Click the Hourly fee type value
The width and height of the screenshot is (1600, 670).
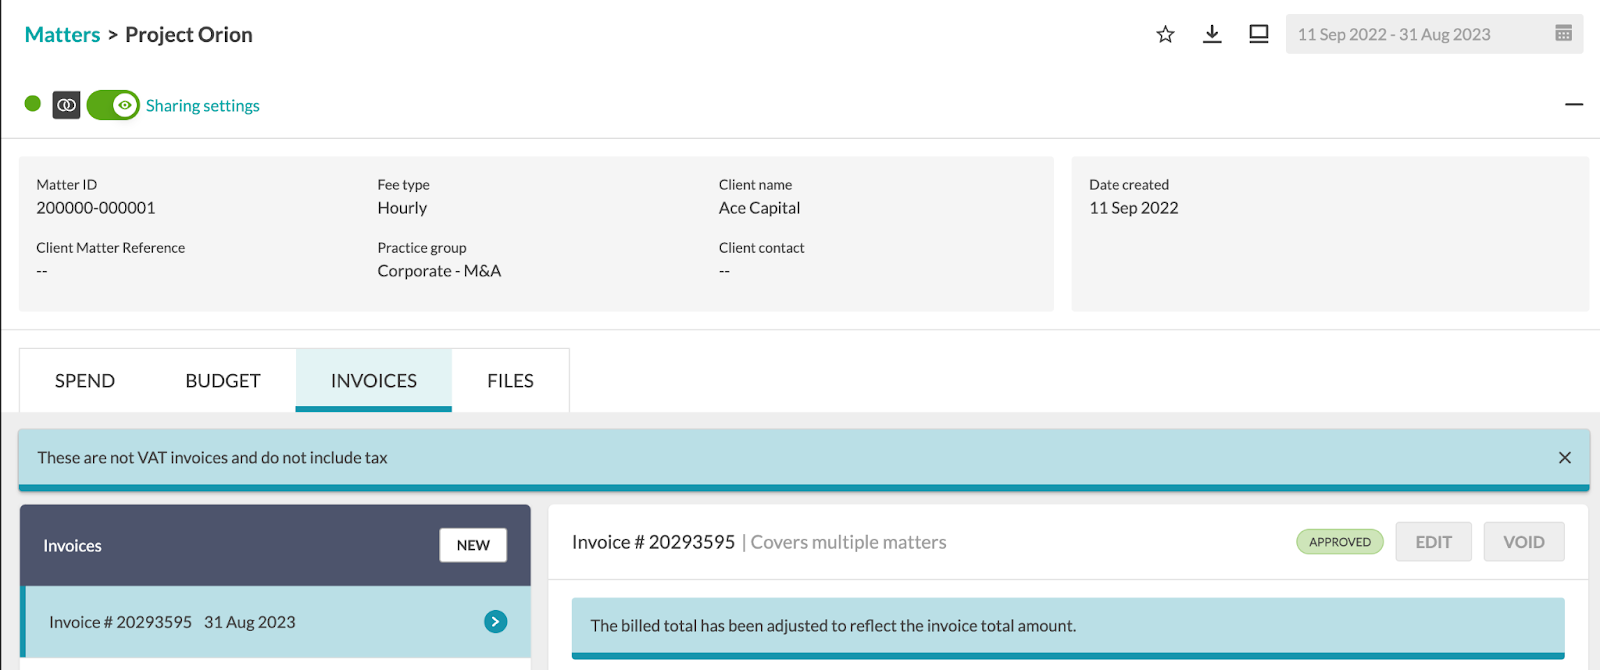click(x=402, y=208)
